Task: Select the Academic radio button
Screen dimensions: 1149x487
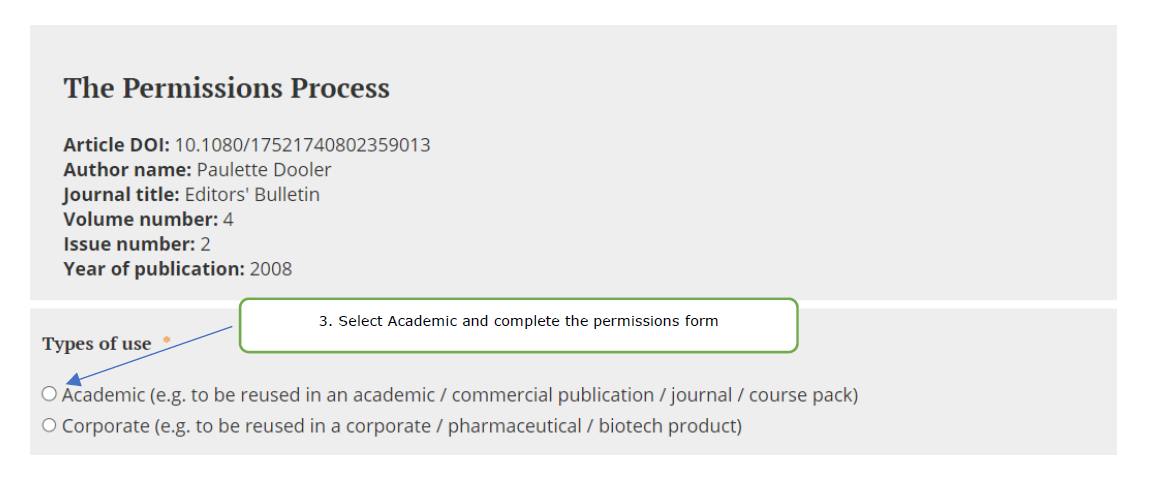Action: pos(49,394)
